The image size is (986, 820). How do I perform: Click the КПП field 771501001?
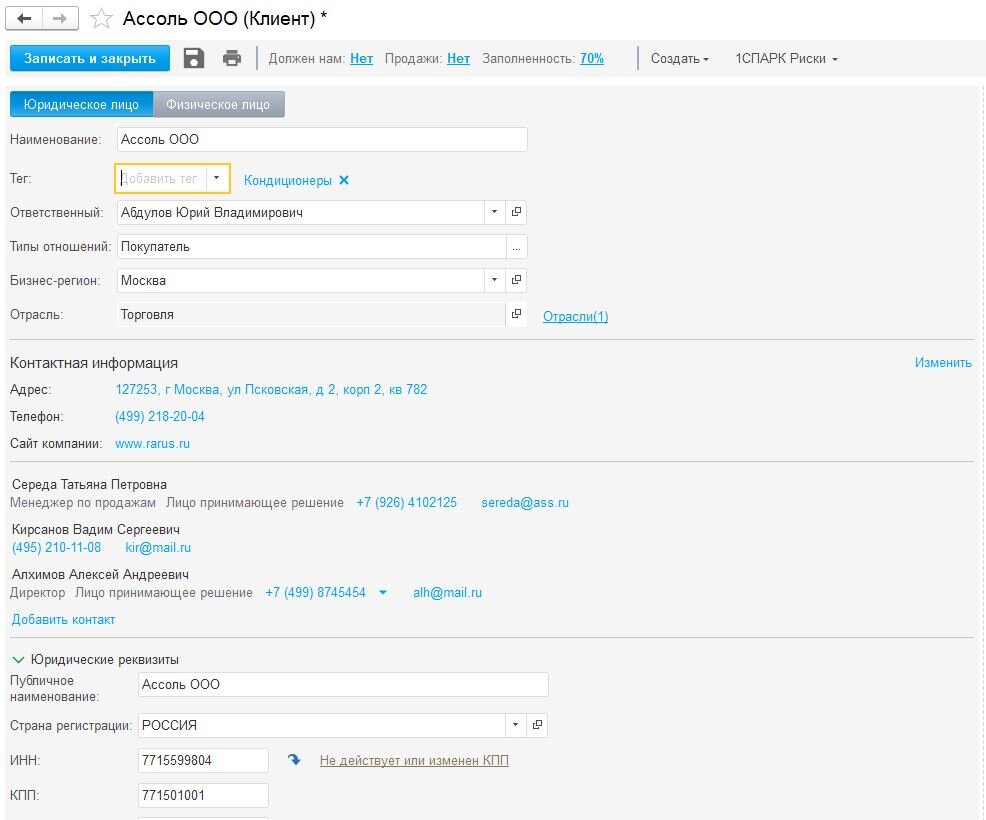point(203,795)
